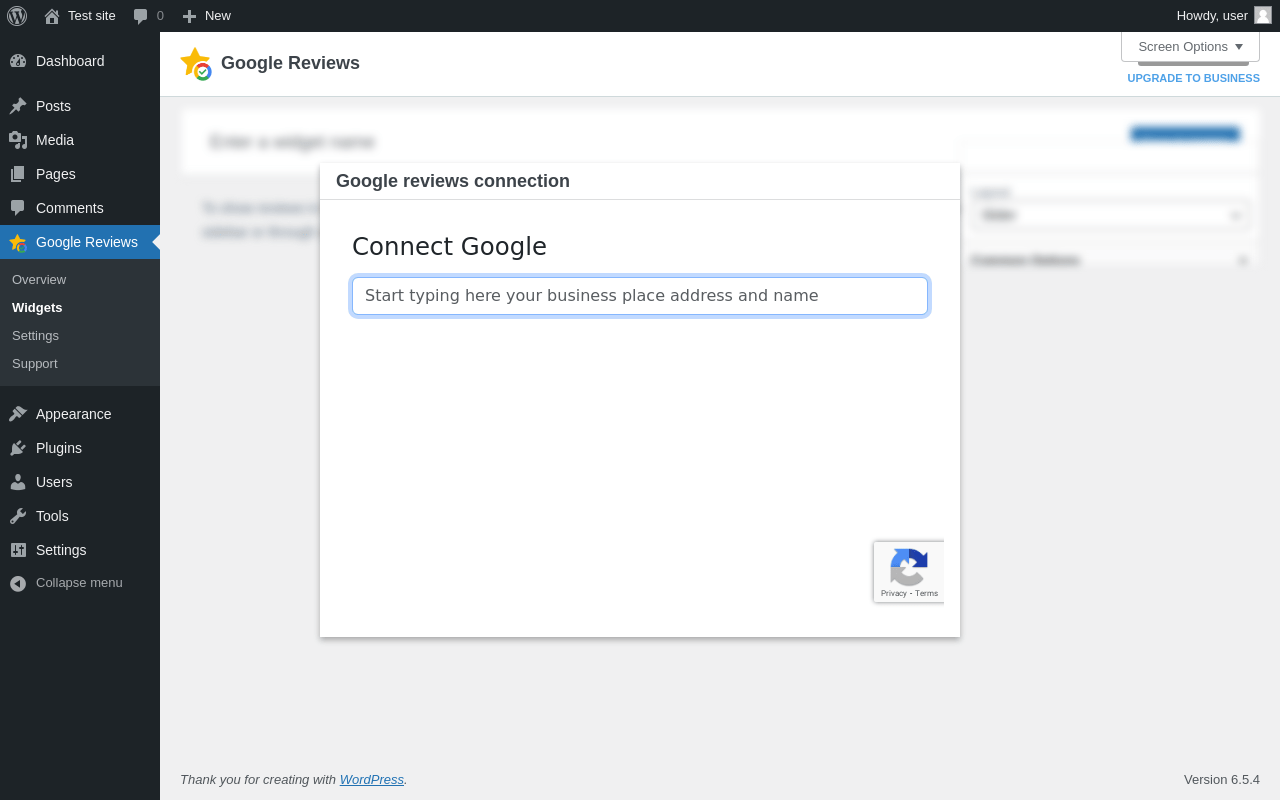Click the Posts pin icon

pos(18,106)
